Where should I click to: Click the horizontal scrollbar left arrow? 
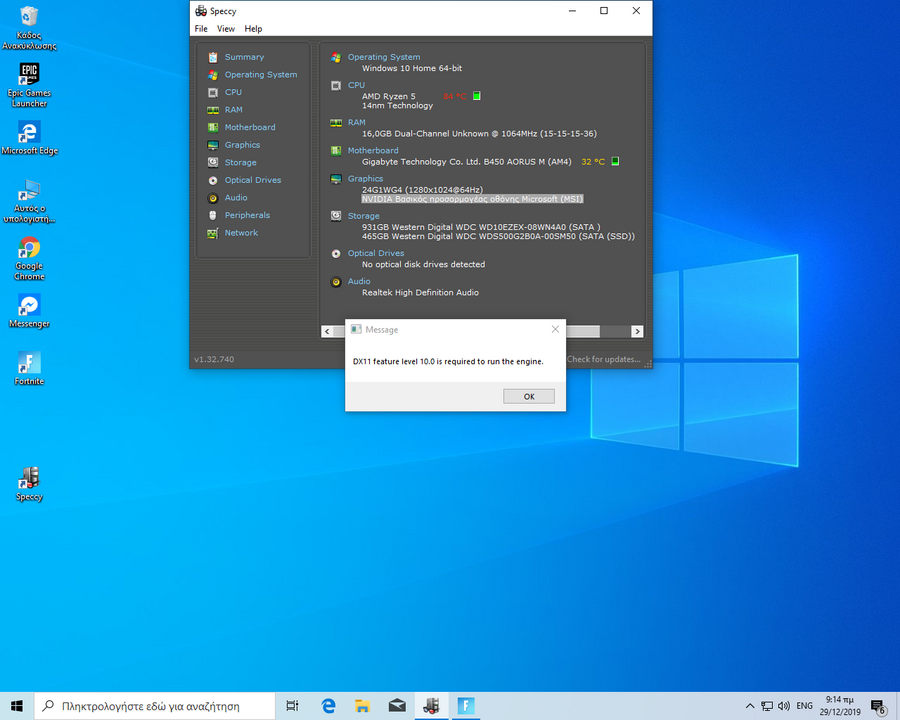(x=327, y=331)
